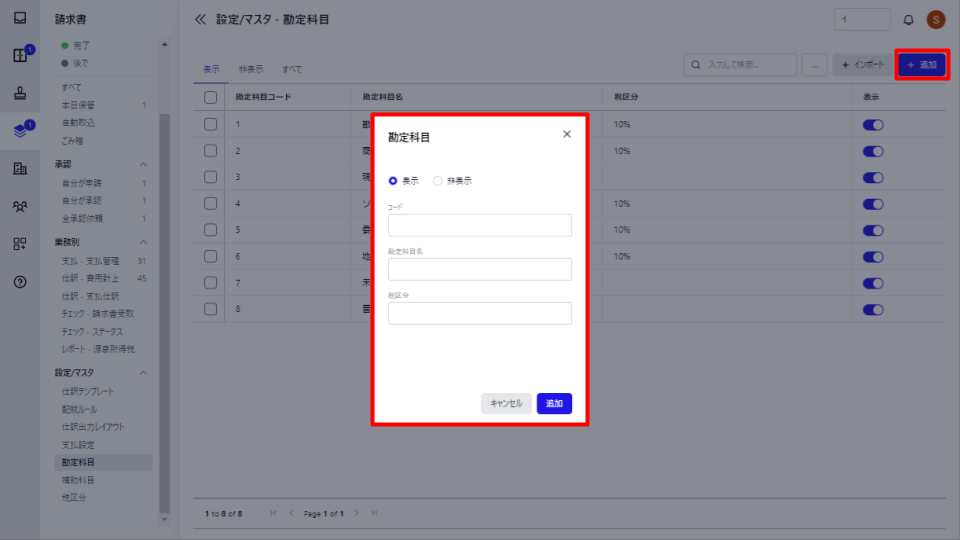Collapse the 設定/マスタ section in sidebar
The image size is (960, 540).
click(x=143, y=372)
